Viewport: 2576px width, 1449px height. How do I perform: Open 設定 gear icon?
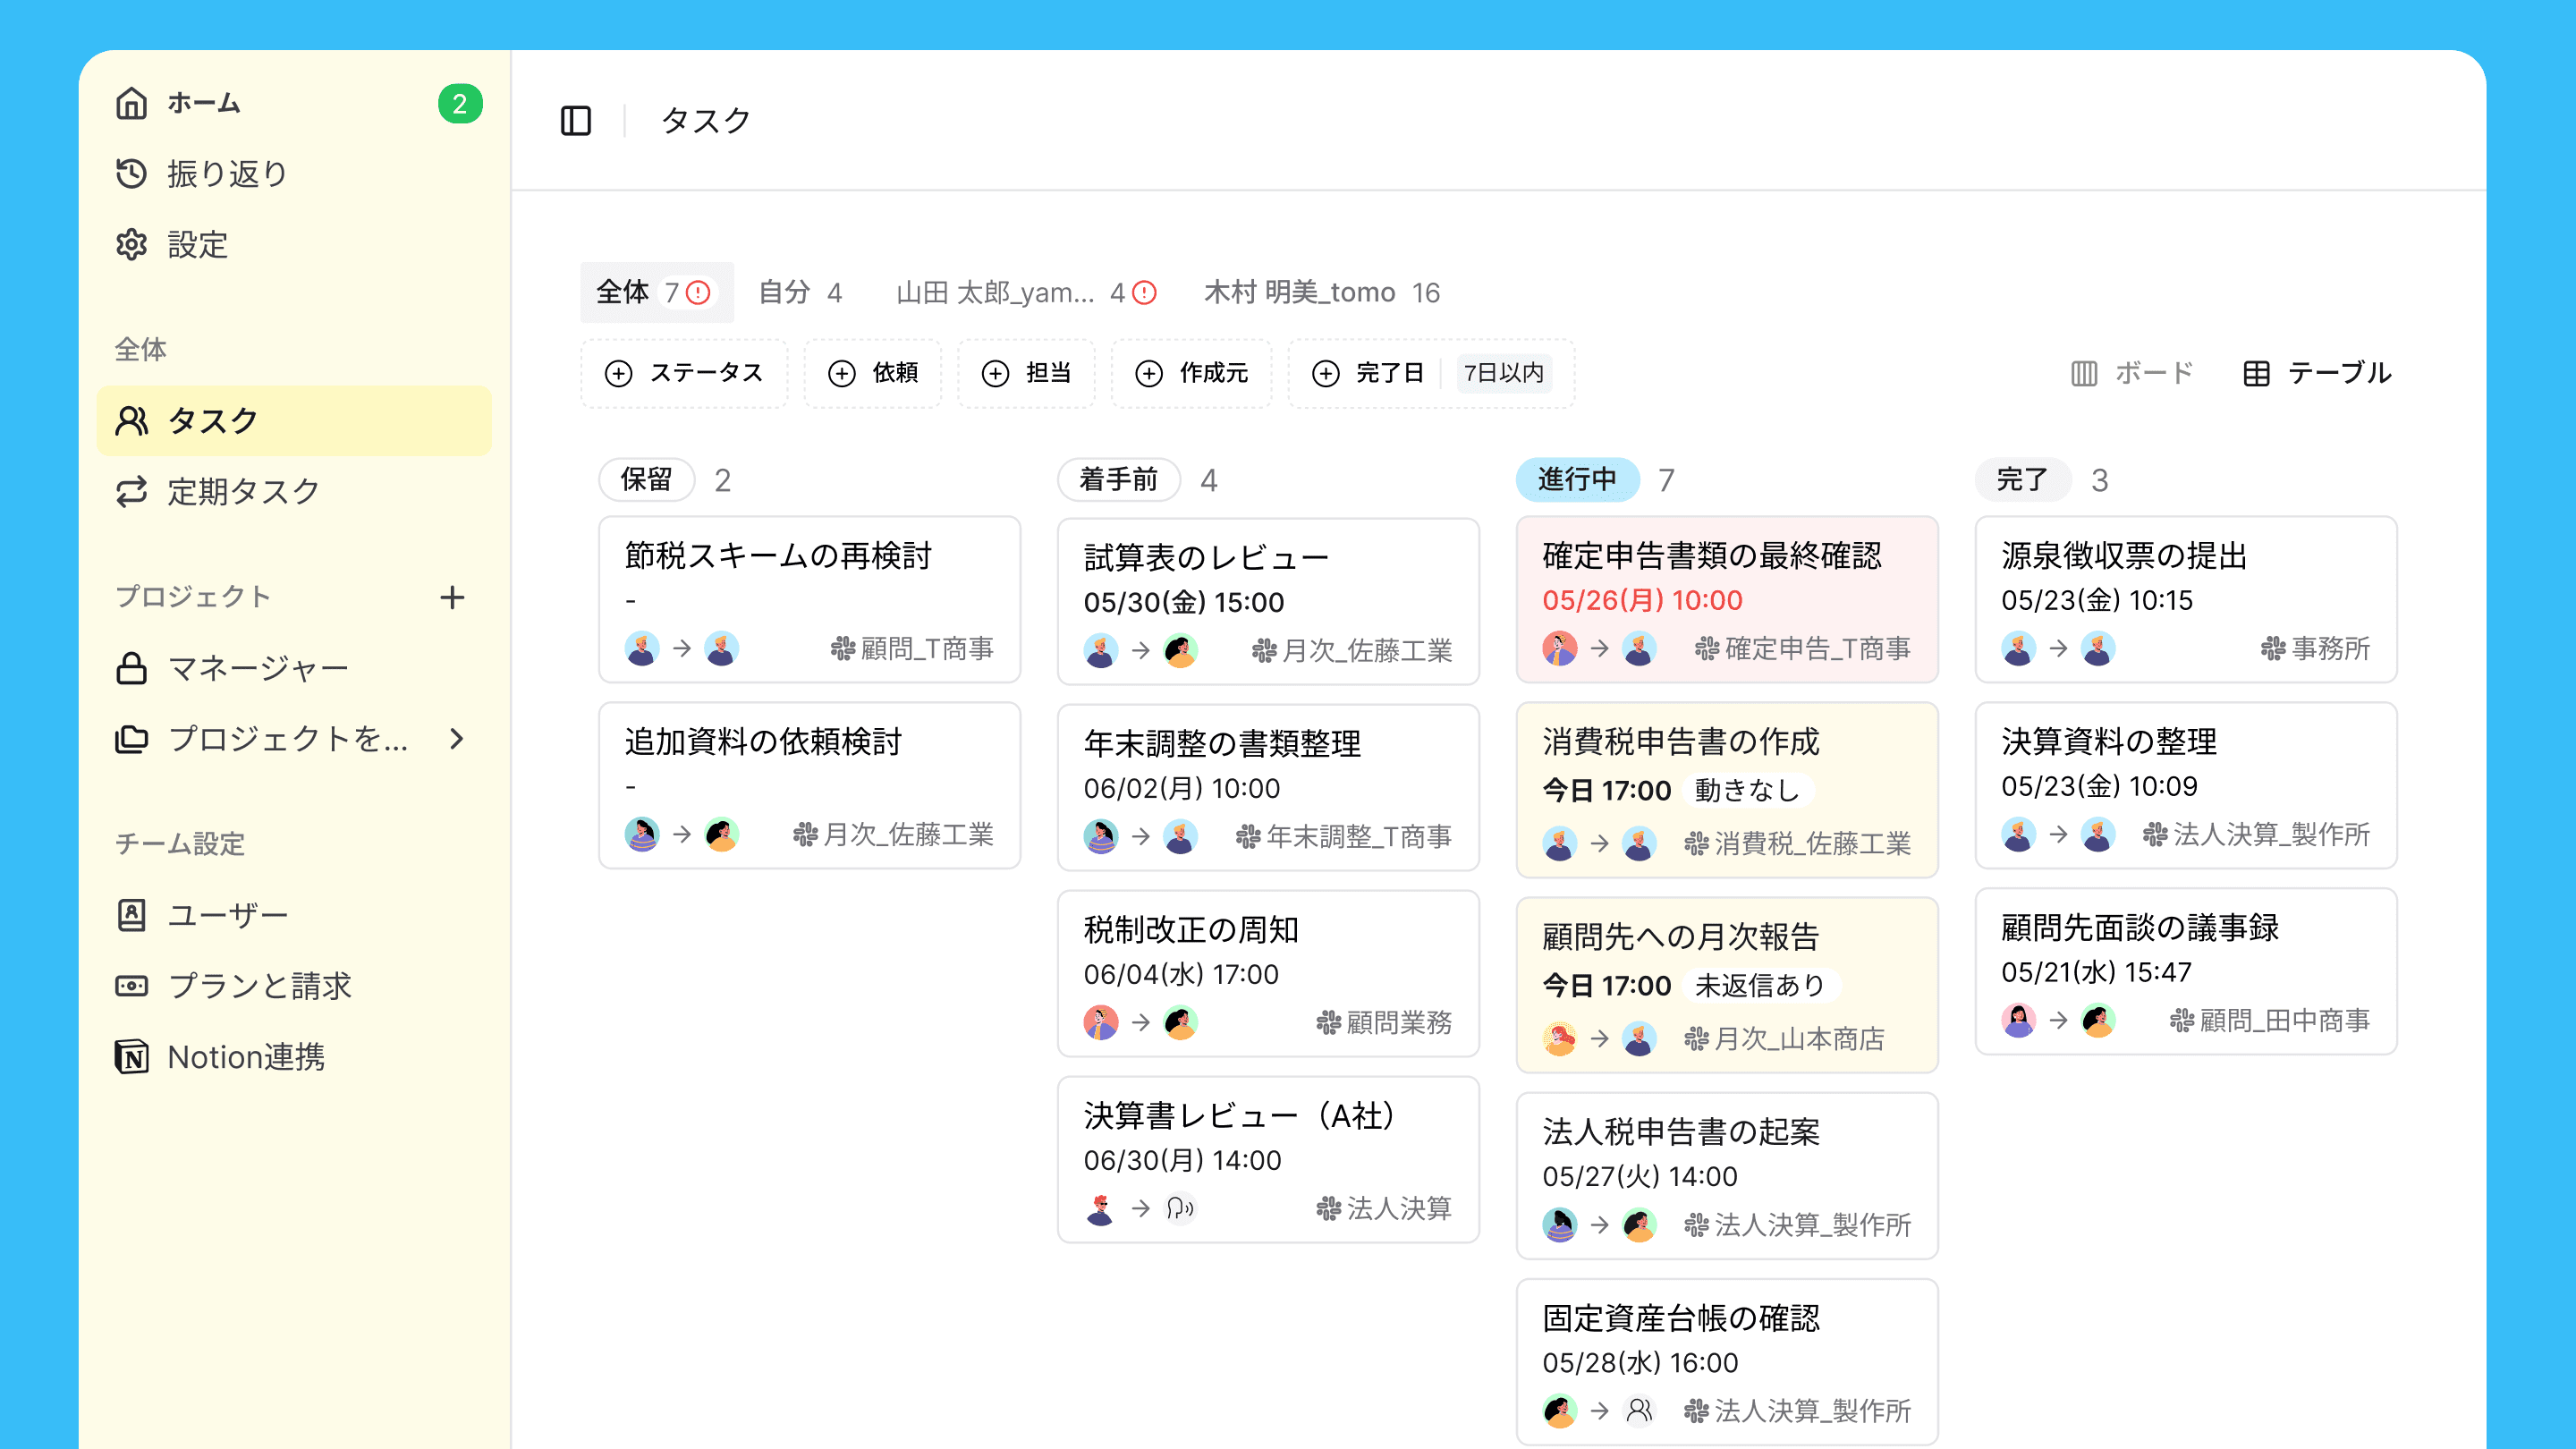131,245
